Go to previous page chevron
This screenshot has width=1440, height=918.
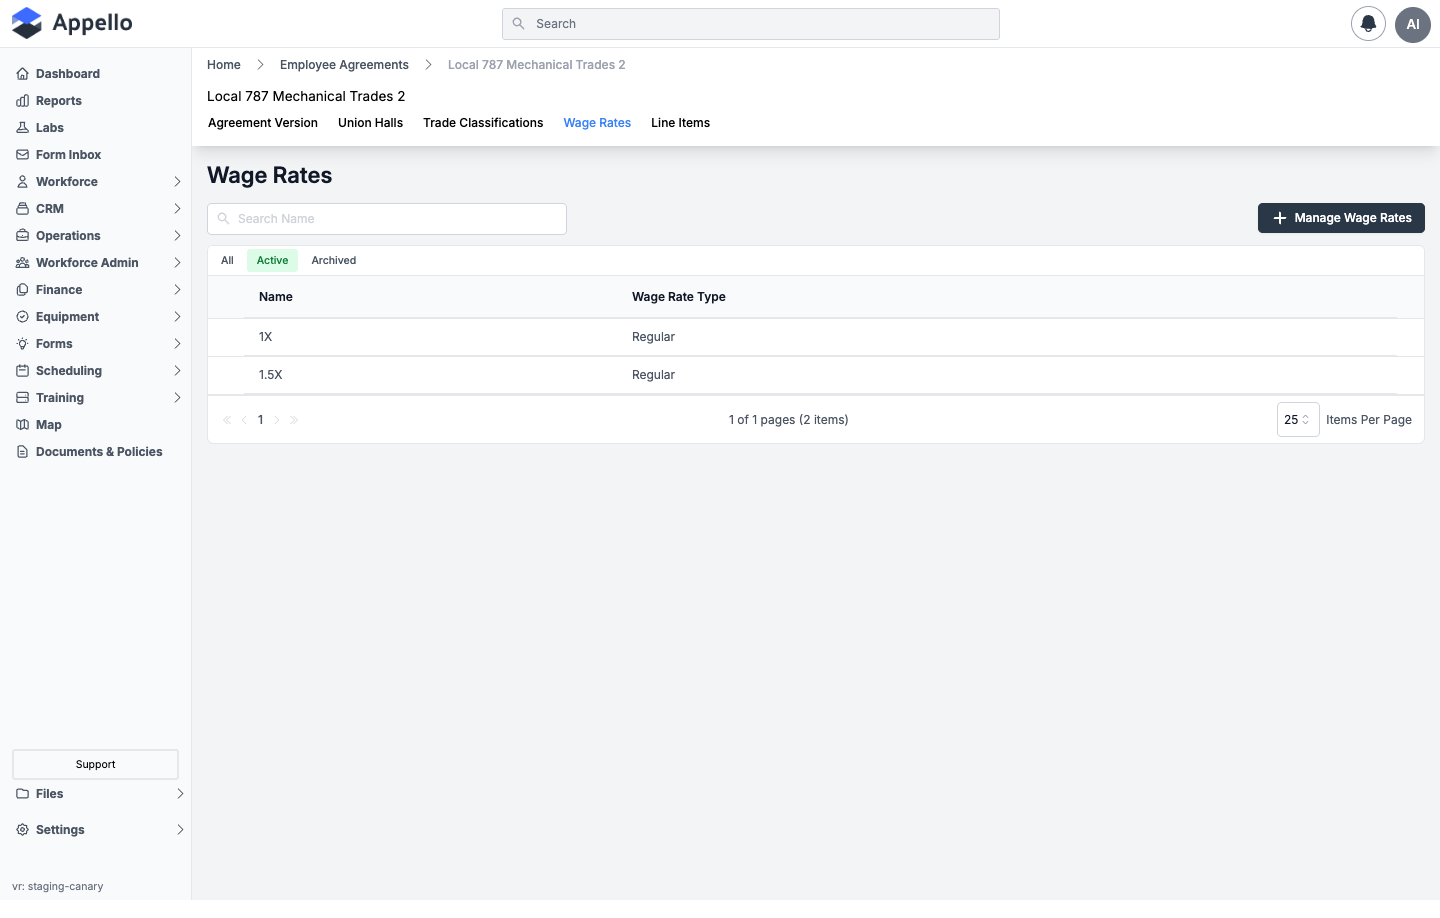[244, 420]
